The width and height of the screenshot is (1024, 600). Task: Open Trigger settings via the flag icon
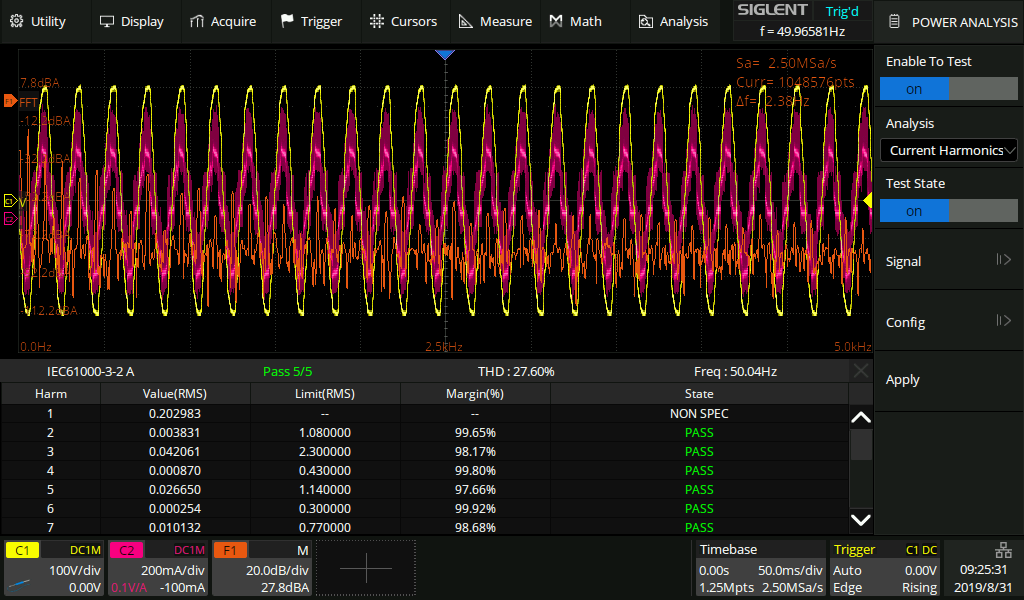pos(286,20)
